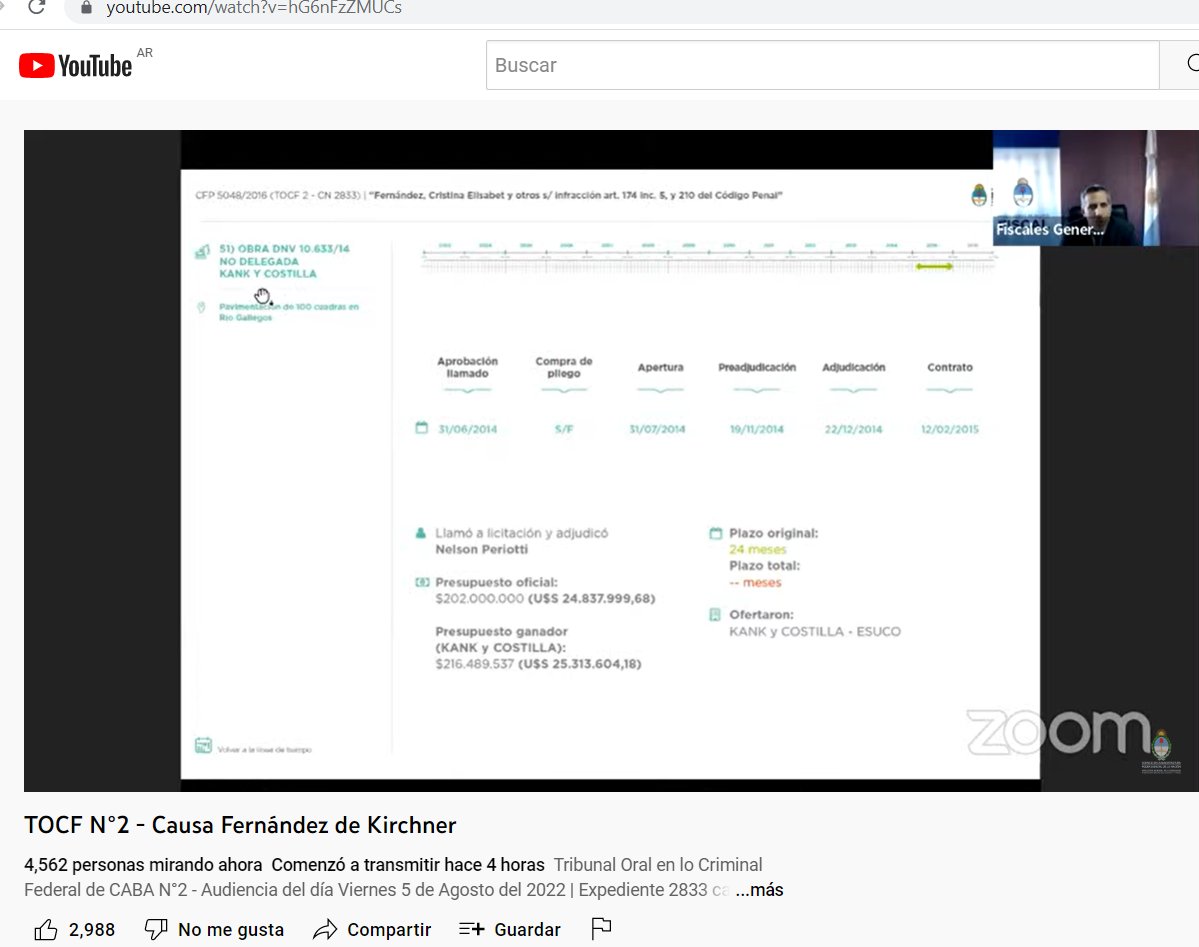
Task: Click the date 31/07/2014
Action: pos(657,429)
